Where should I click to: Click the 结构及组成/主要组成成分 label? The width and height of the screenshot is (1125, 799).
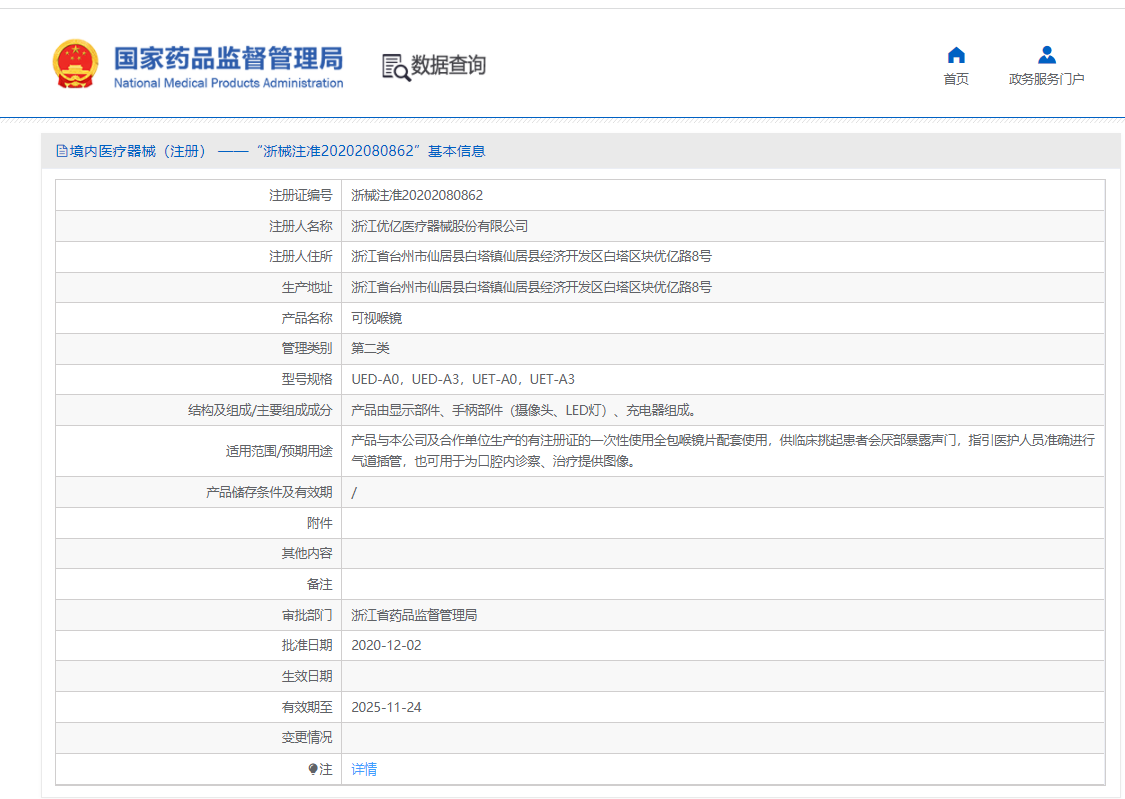260,410
